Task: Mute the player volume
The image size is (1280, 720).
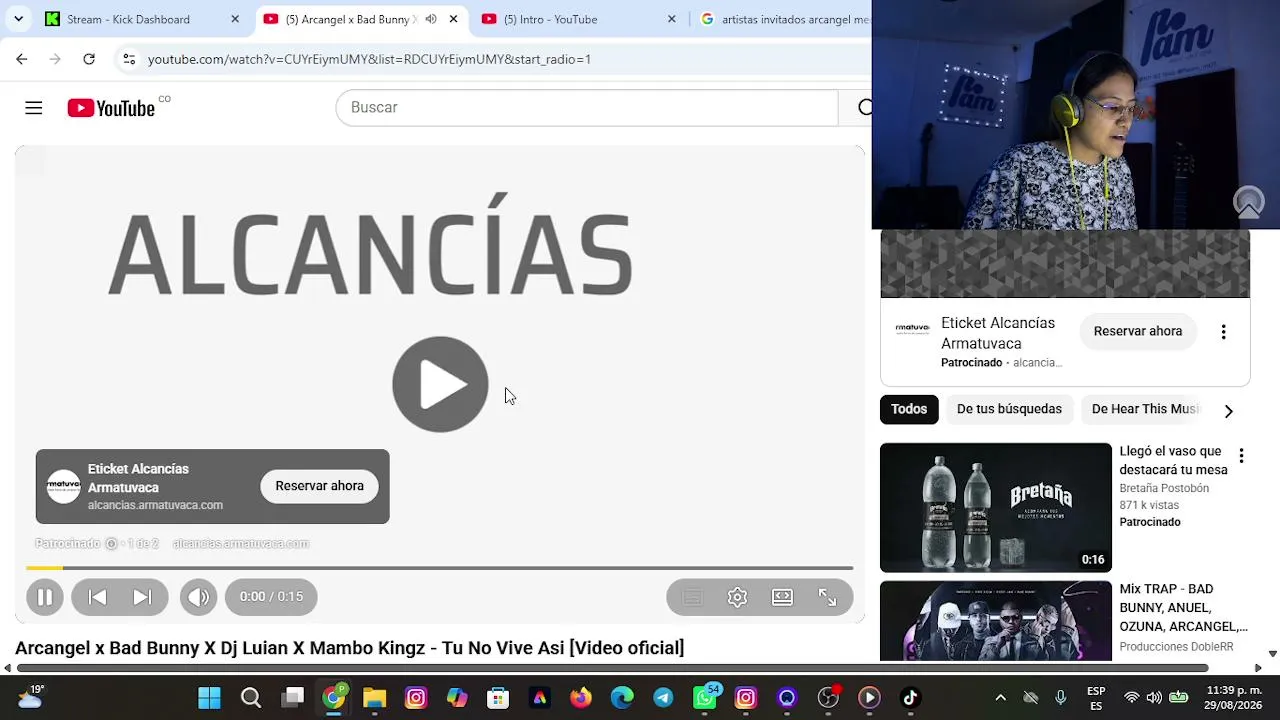Action: pyautogui.click(x=198, y=597)
